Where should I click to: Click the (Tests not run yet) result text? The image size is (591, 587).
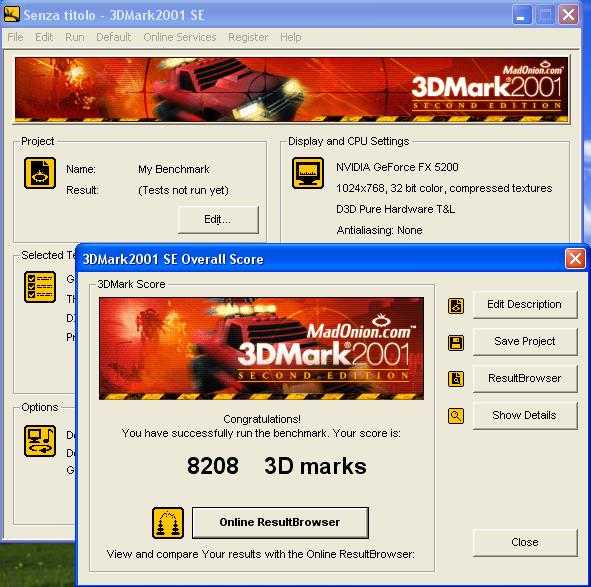click(184, 190)
